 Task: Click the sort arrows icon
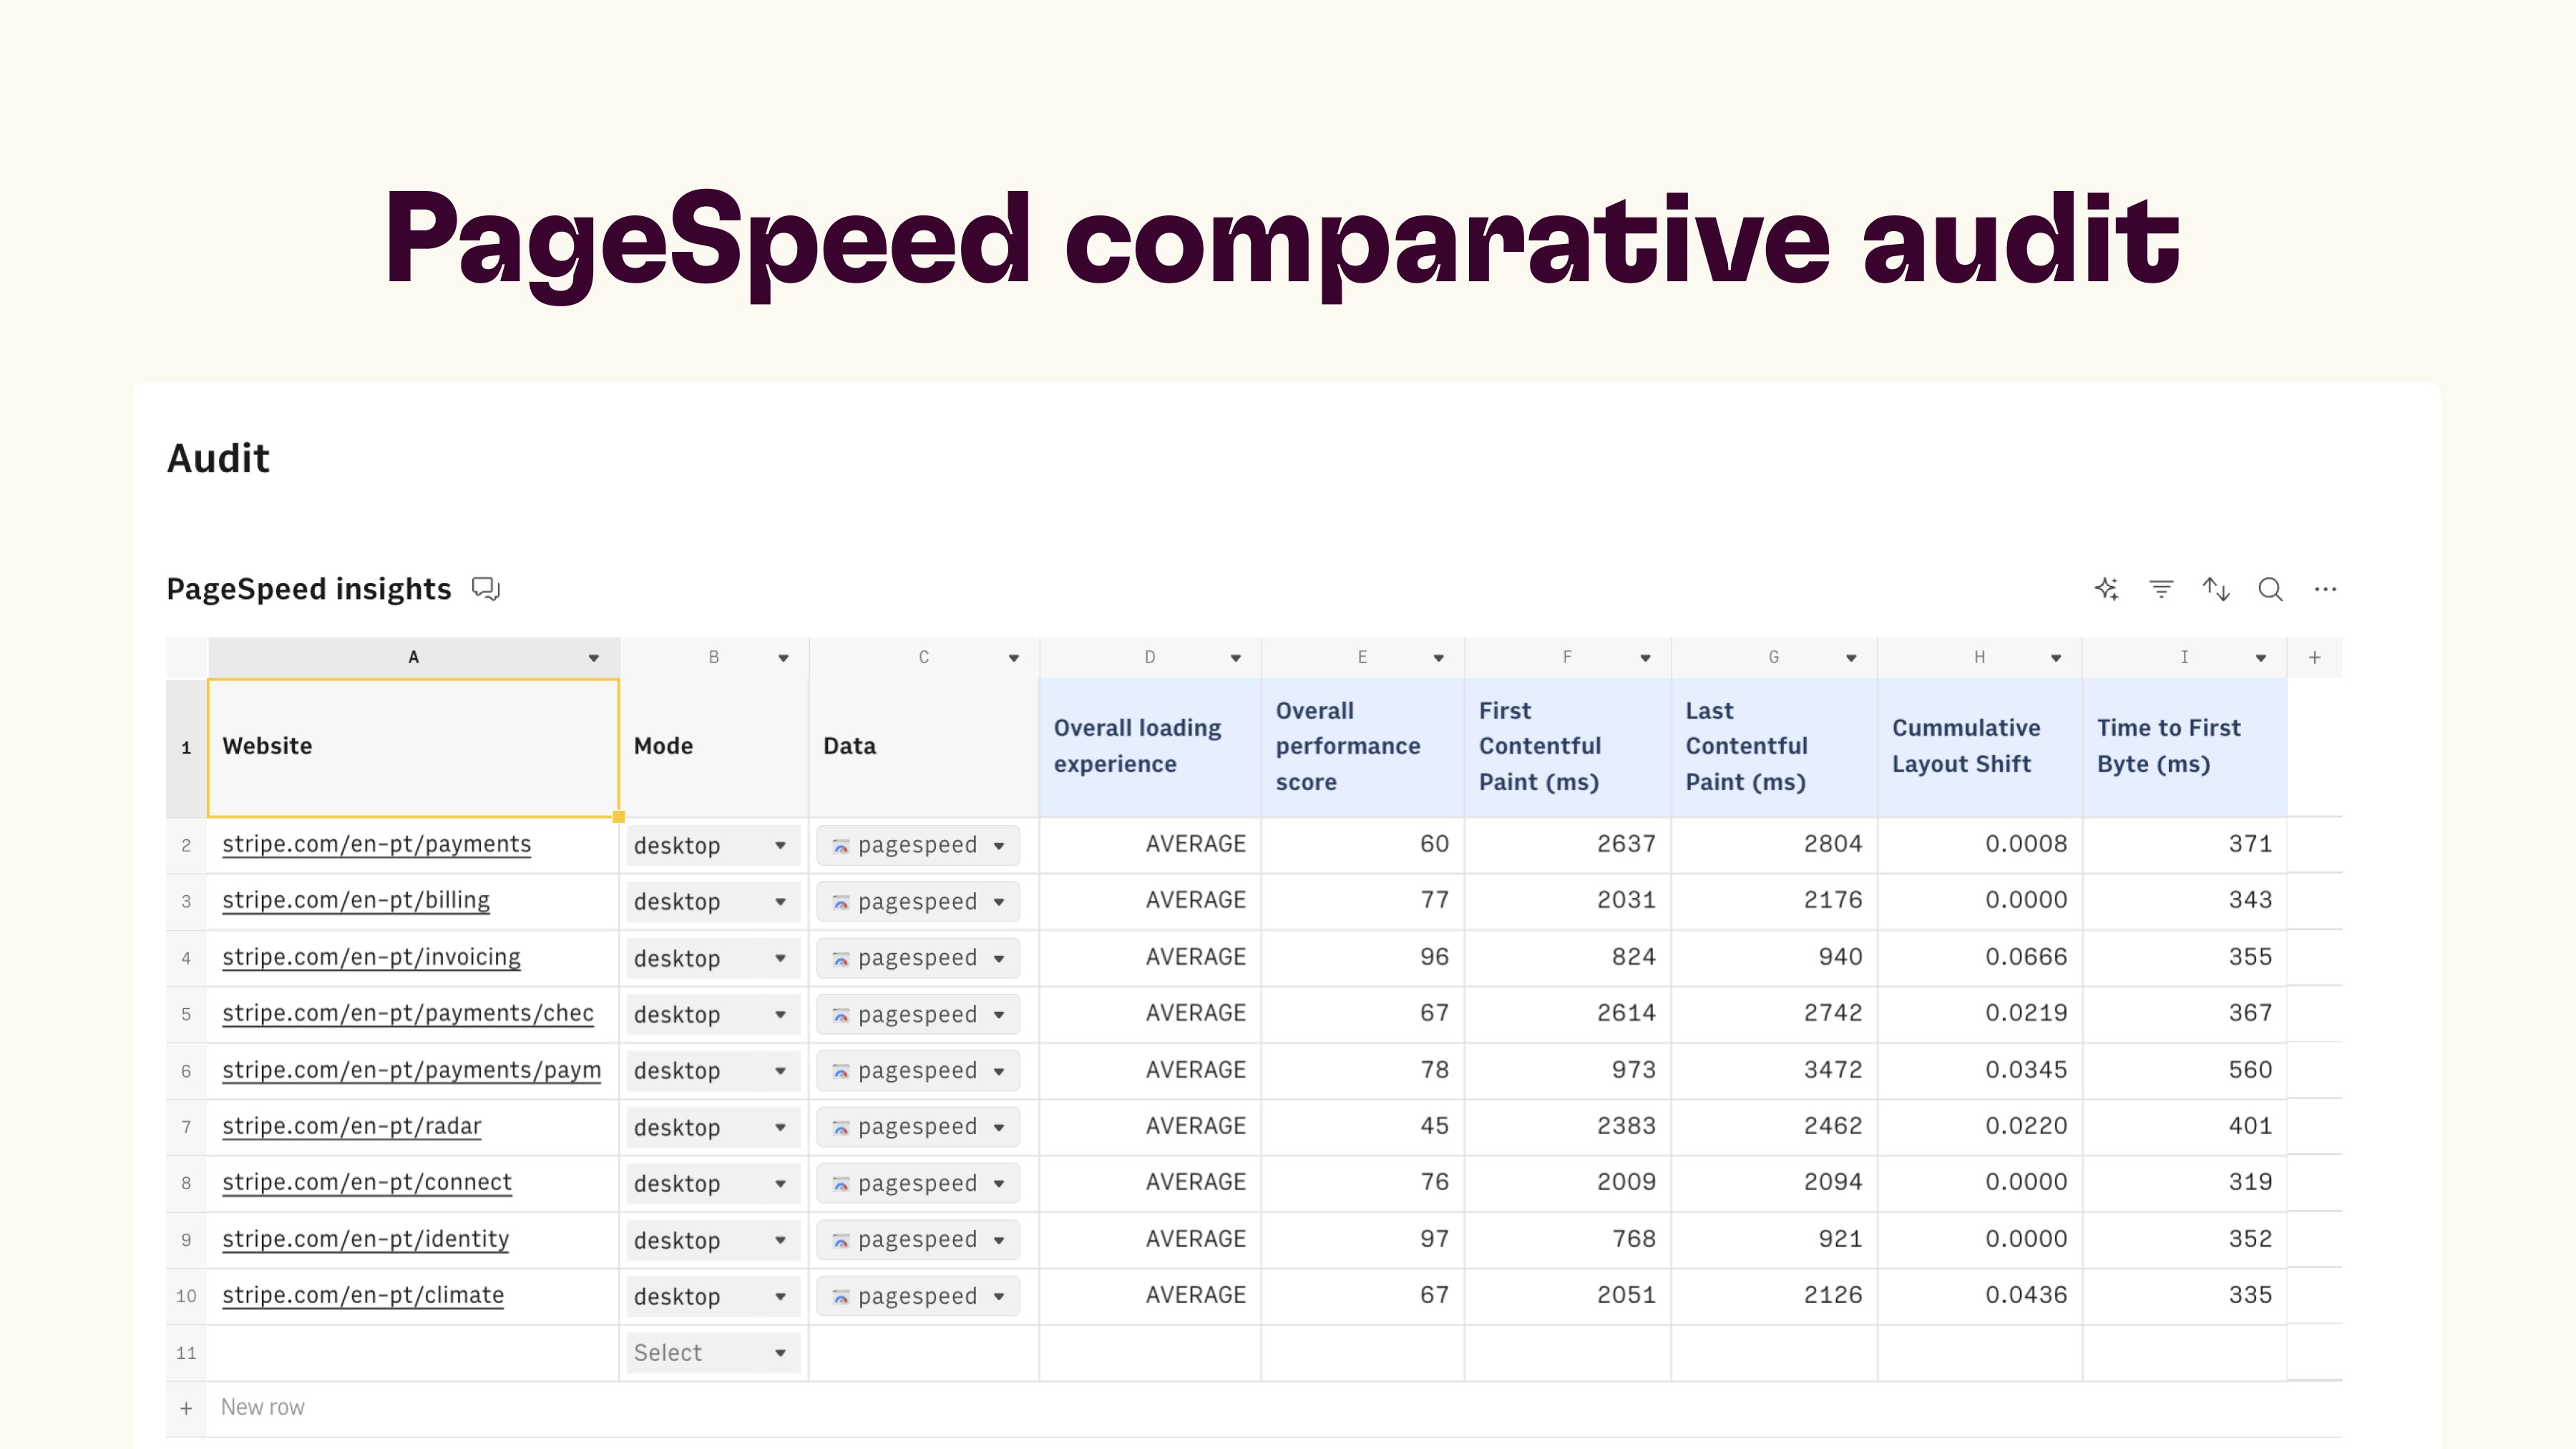click(x=2216, y=589)
